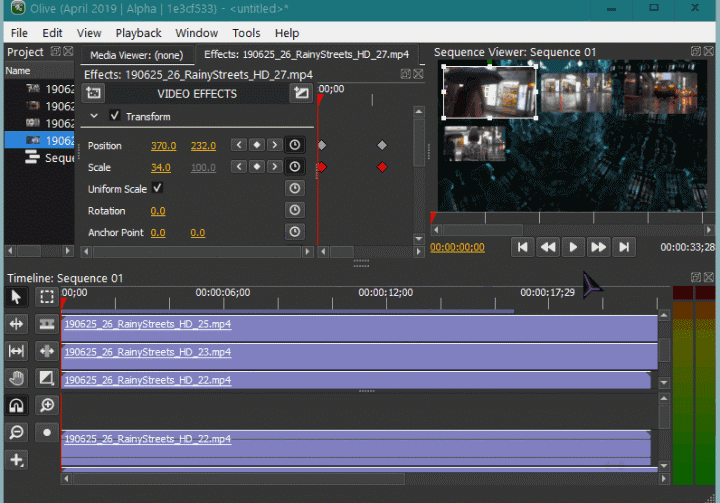
Task: Toggle the Rotation keyframing stopwatch
Action: [x=294, y=210]
